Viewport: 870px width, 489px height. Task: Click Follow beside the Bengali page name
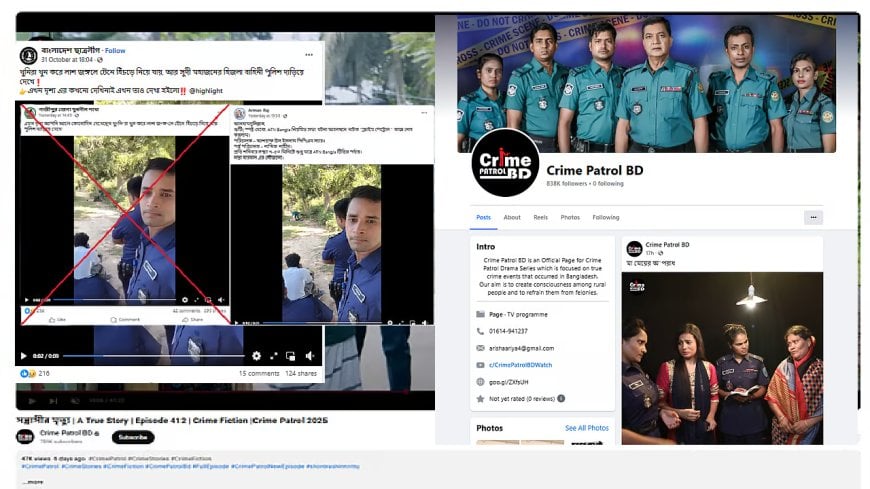pos(115,51)
